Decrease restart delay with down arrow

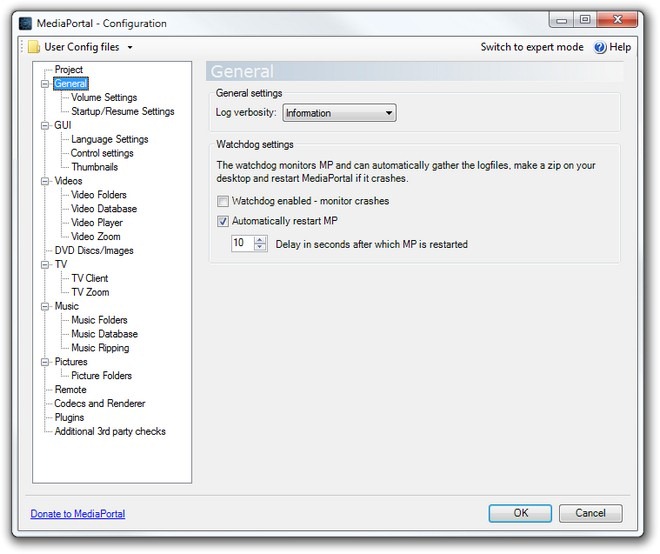coord(260,247)
